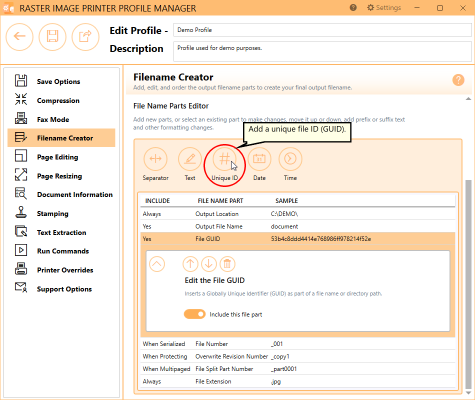
Task: Open Stamping section
Action: point(61,214)
